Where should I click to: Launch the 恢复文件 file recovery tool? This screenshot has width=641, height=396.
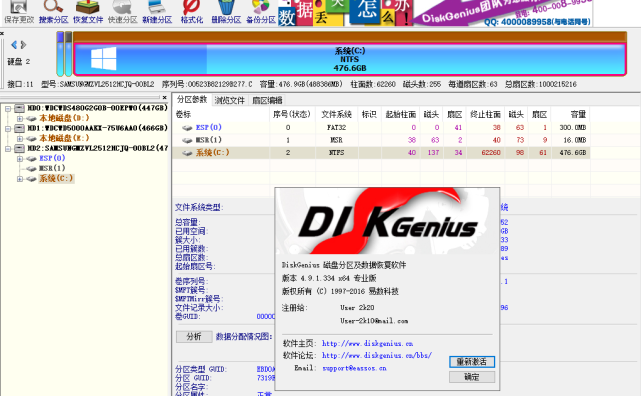(88, 11)
